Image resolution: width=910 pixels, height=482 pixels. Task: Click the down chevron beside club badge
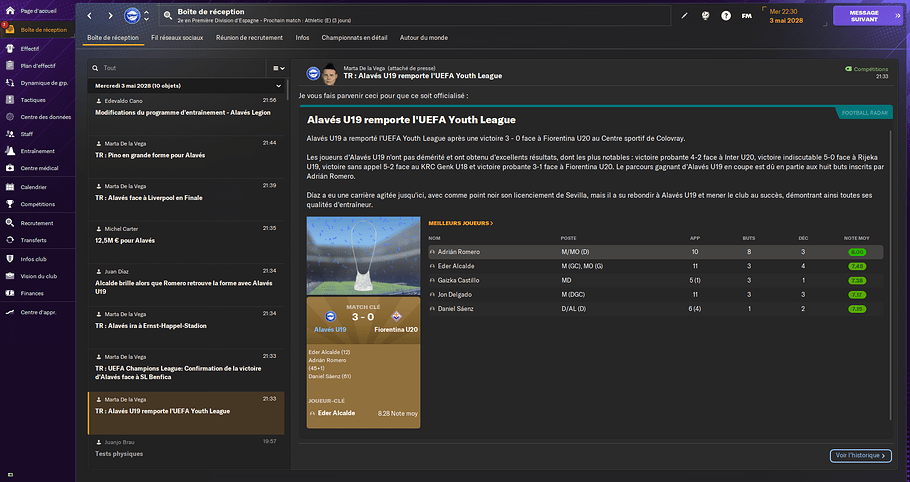coord(146,19)
